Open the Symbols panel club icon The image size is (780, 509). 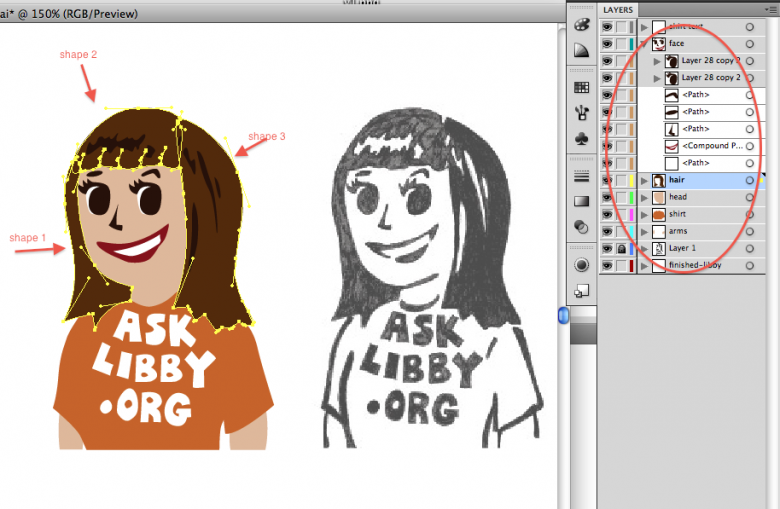point(582,139)
